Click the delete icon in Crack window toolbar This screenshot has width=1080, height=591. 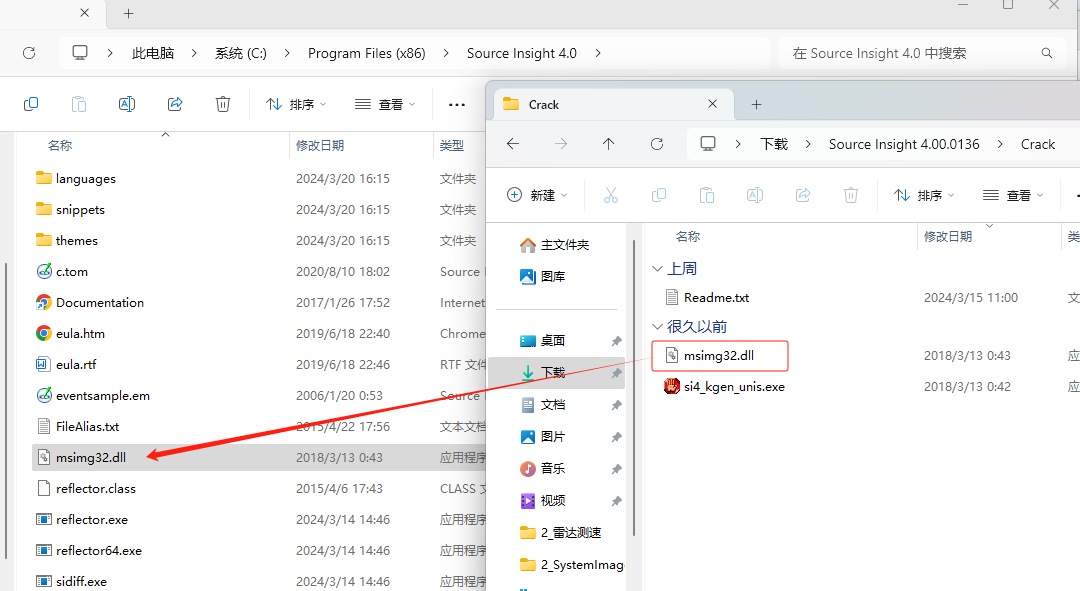851,196
